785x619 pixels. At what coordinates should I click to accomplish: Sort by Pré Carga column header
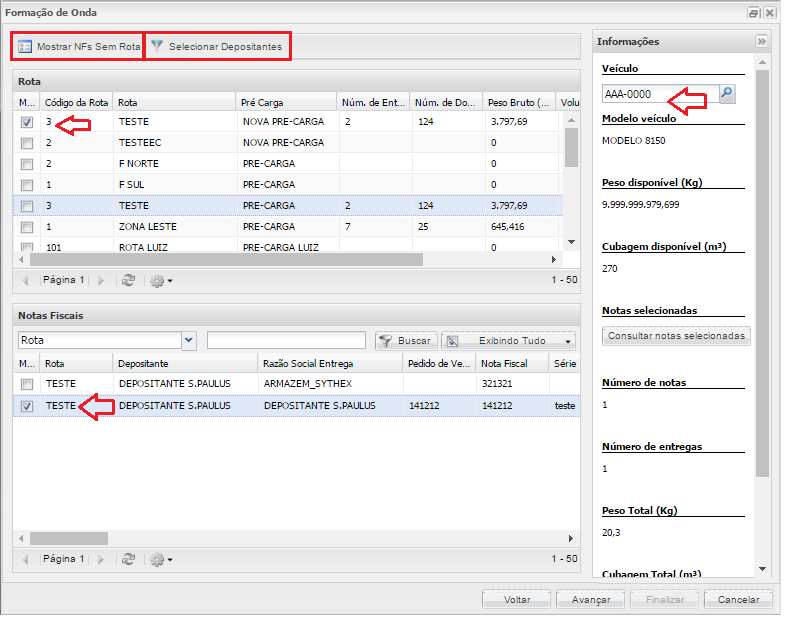286,103
